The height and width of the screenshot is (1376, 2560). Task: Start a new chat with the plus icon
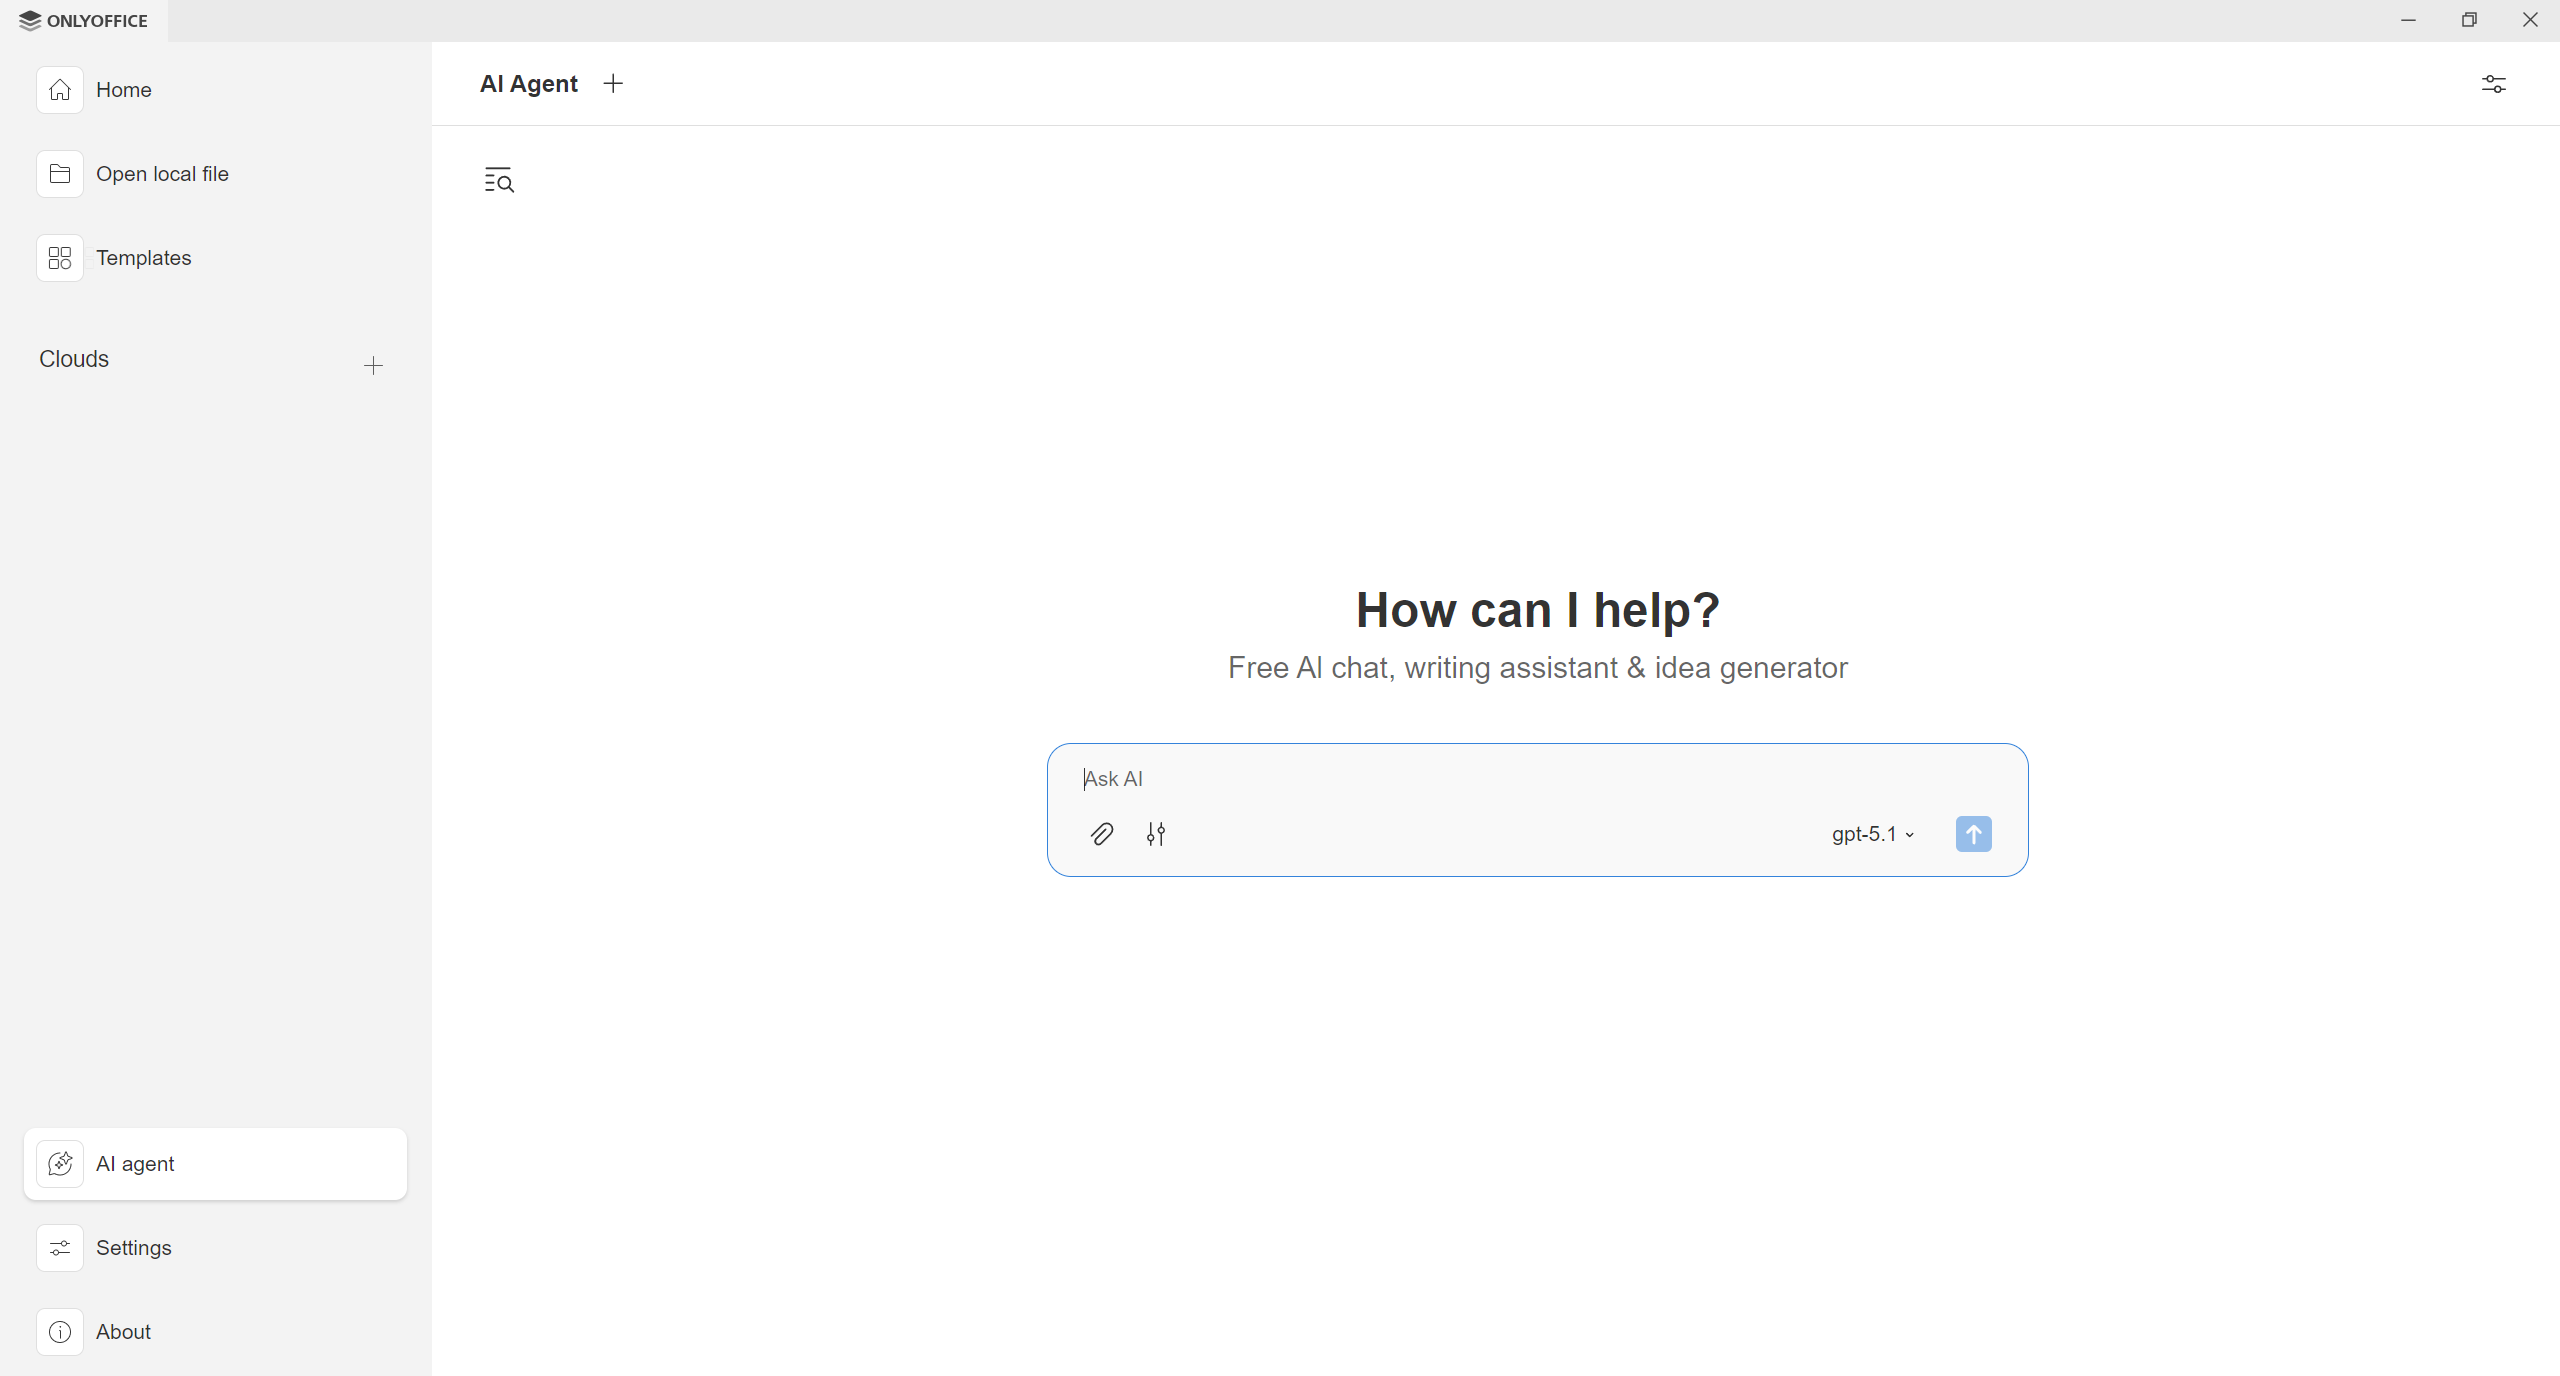613,84
